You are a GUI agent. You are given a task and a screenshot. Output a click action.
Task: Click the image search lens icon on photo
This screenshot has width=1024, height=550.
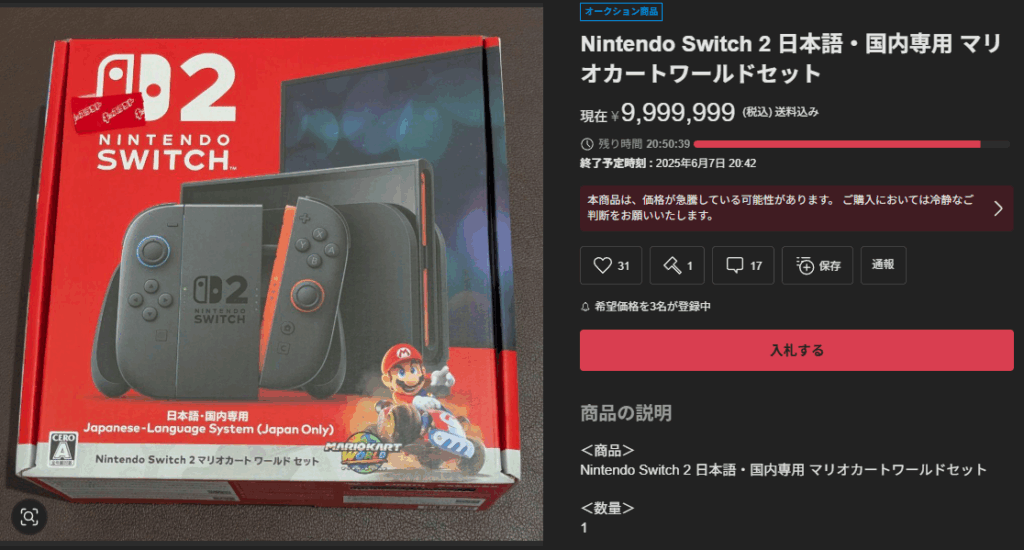(x=29, y=517)
